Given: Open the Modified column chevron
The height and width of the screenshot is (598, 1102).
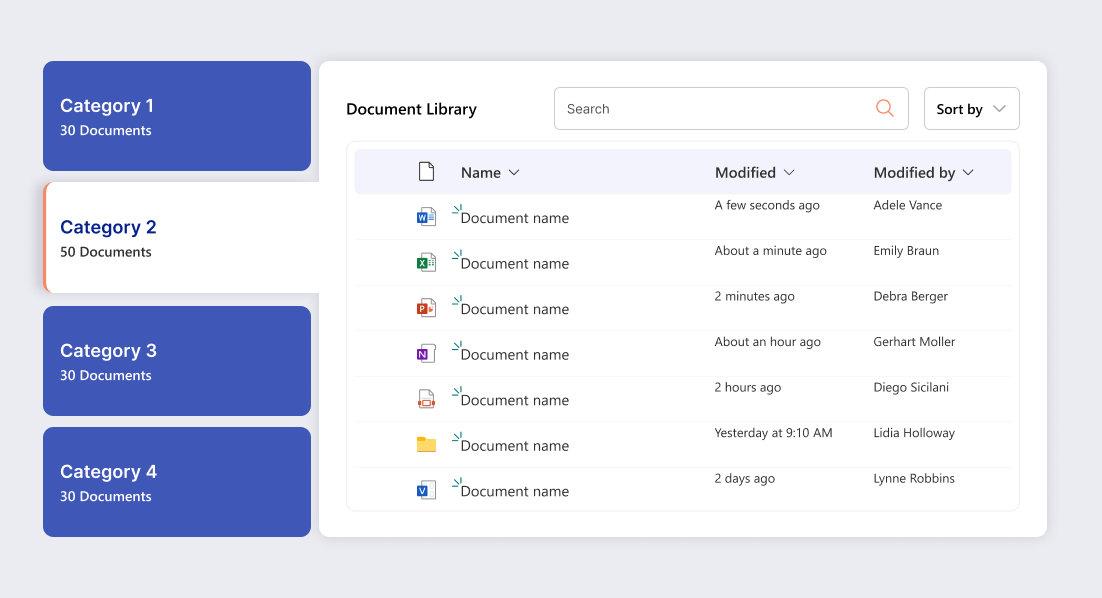Looking at the screenshot, I should pyautogui.click(x=790, y=172).
